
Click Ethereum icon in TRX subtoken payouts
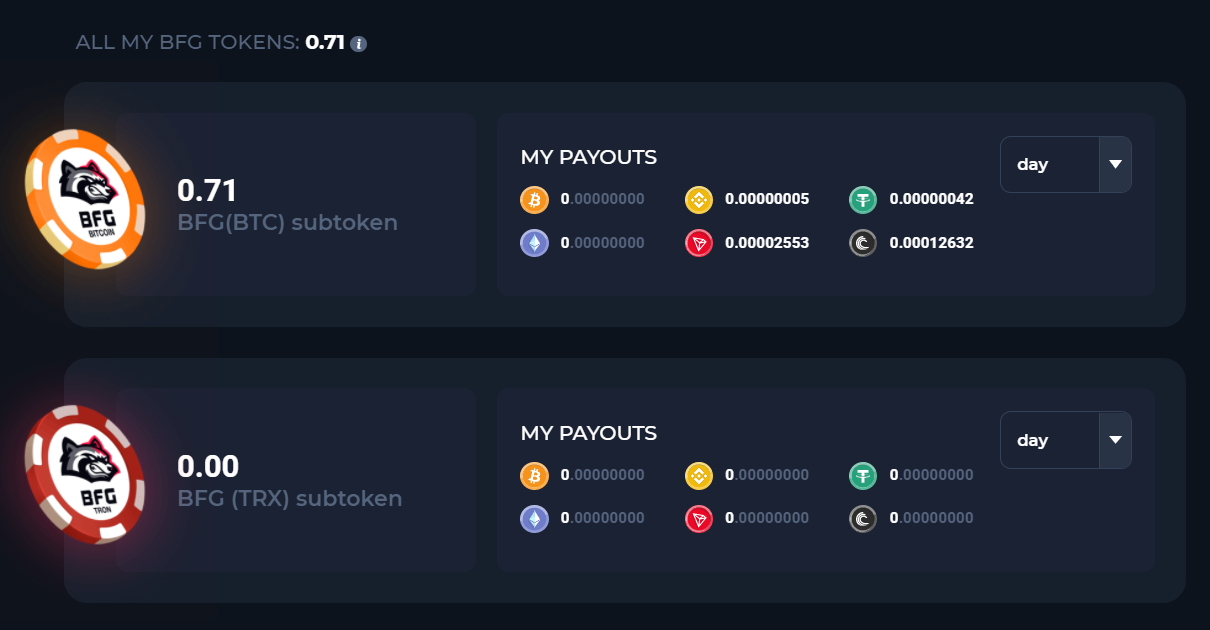pyautogui.click(x=535, y=518)
